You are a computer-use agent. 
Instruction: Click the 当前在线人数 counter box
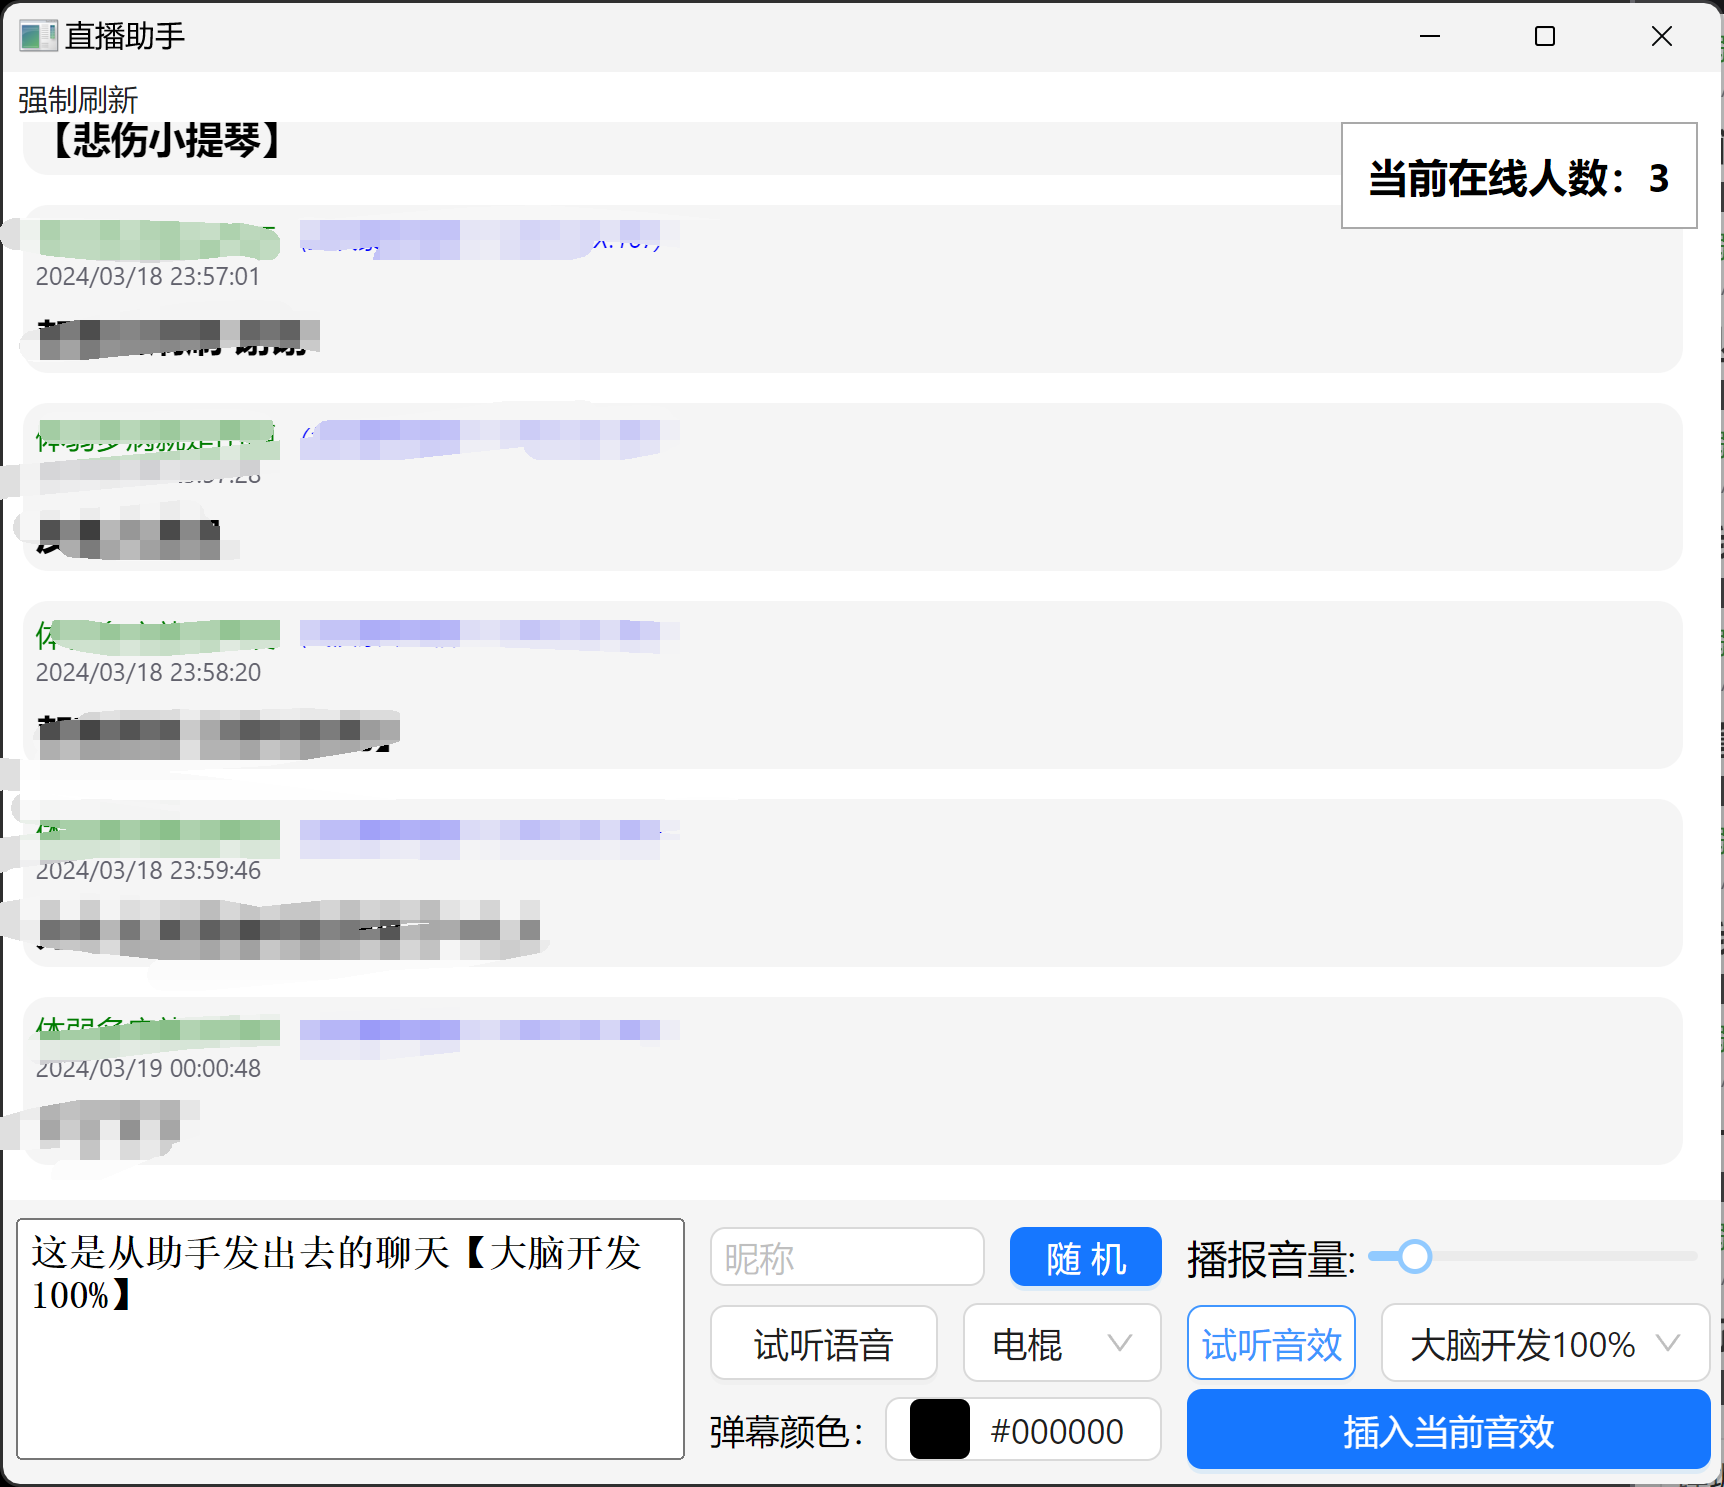[x=1518, y=177]
